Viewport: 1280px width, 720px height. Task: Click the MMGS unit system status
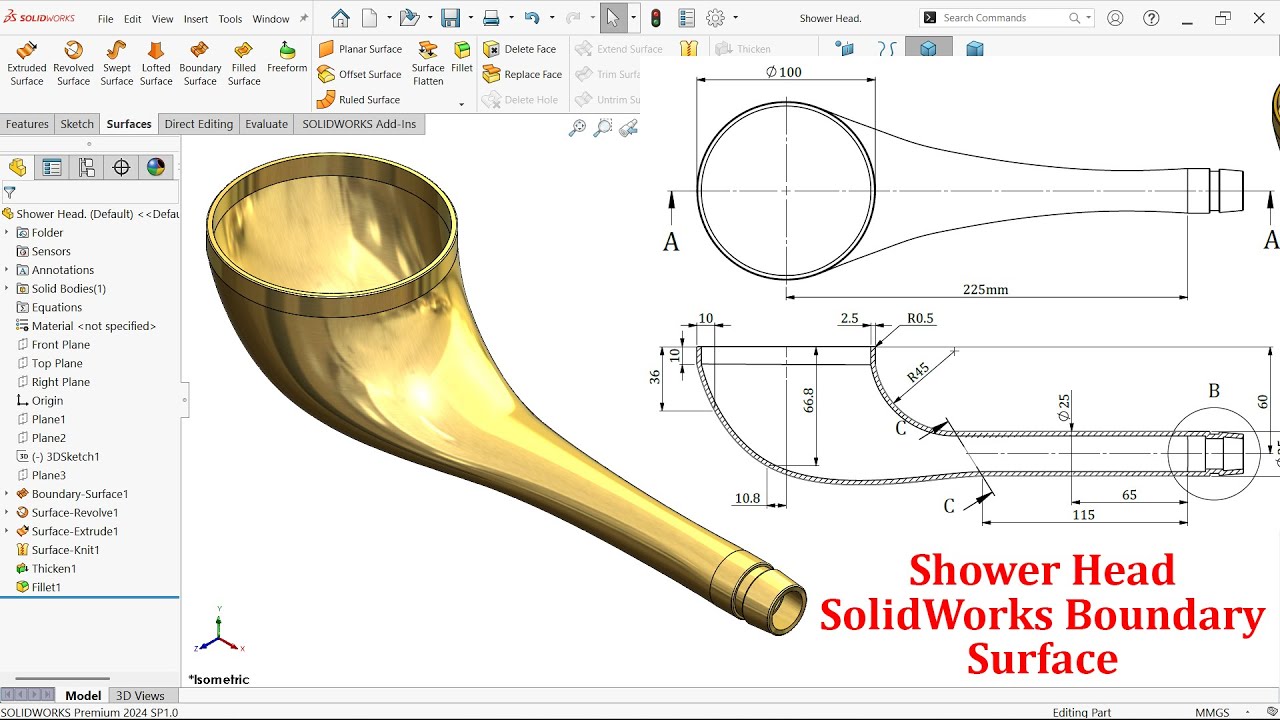click(1212, 712)
